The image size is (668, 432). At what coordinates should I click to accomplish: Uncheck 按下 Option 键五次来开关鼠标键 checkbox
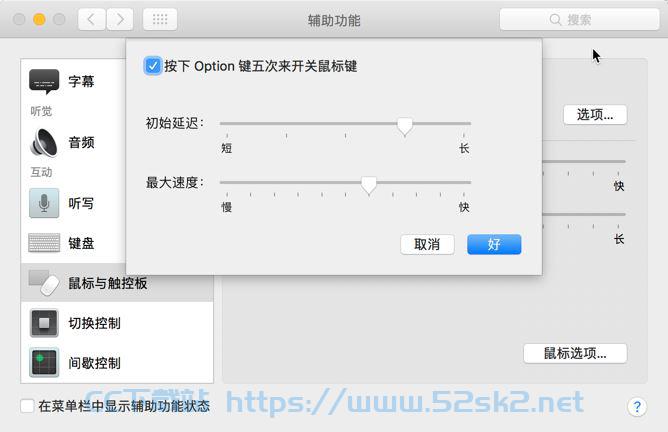[x=153, y=66]
